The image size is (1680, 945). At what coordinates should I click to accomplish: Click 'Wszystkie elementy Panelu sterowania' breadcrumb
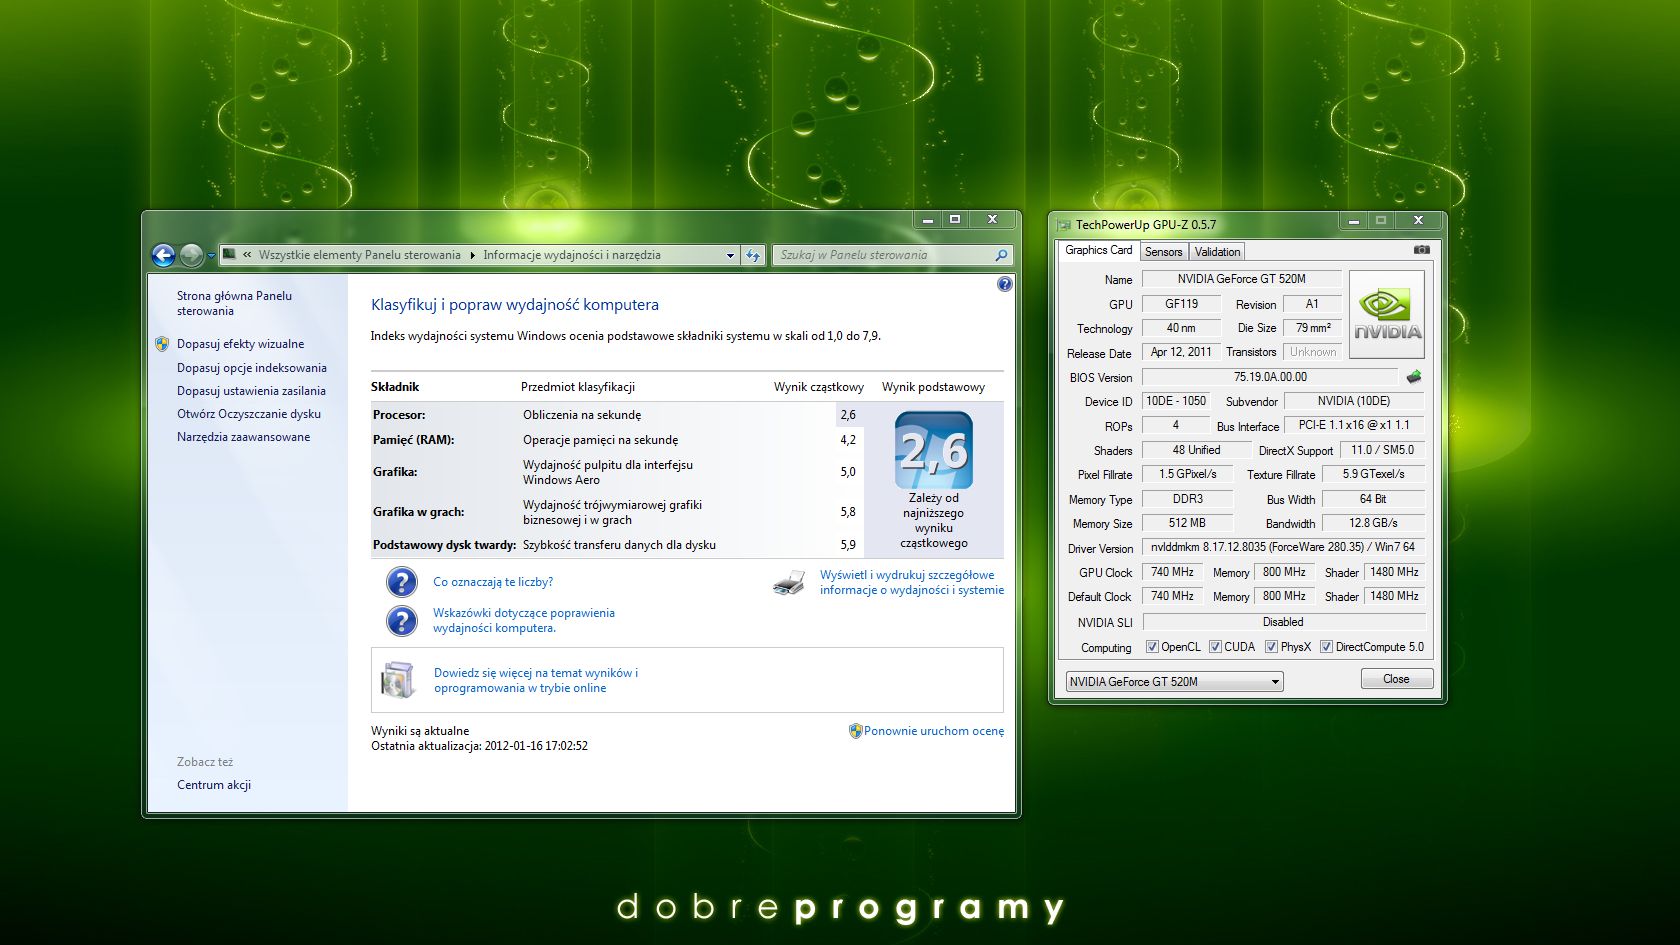tap(360, 255)
